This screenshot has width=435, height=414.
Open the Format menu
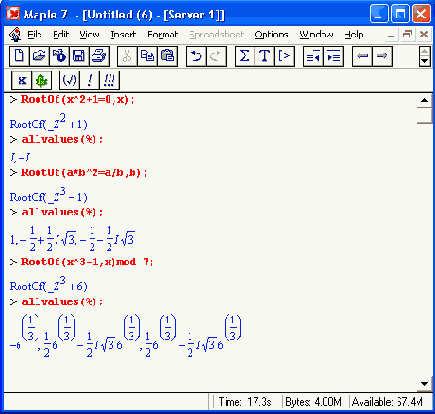[x=163, y=34]
